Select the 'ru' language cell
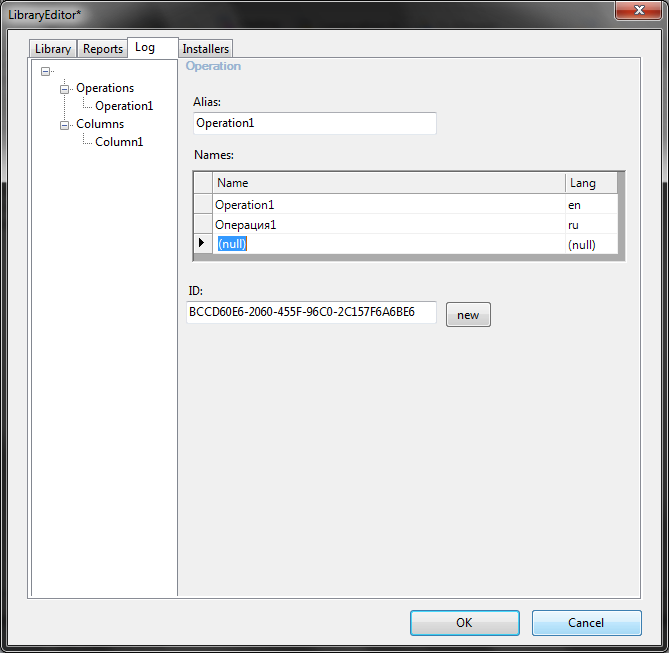Screen dimensions: 669x653 pos(590,224)
